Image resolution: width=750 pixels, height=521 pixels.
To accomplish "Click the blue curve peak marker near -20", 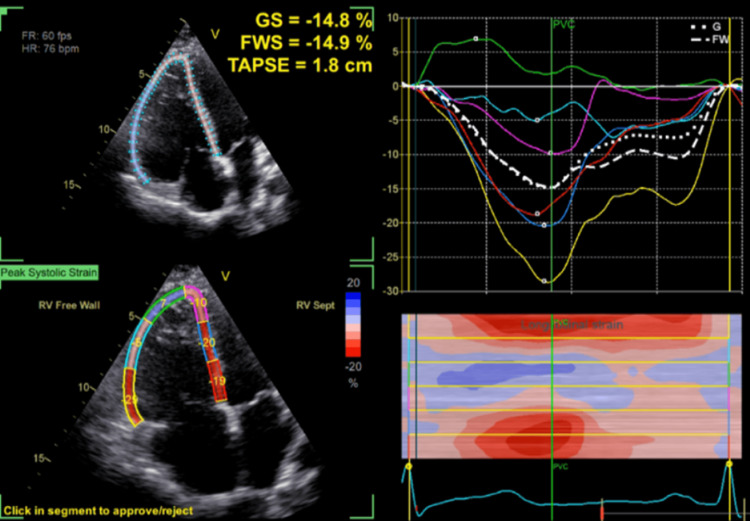I will 544,225.
